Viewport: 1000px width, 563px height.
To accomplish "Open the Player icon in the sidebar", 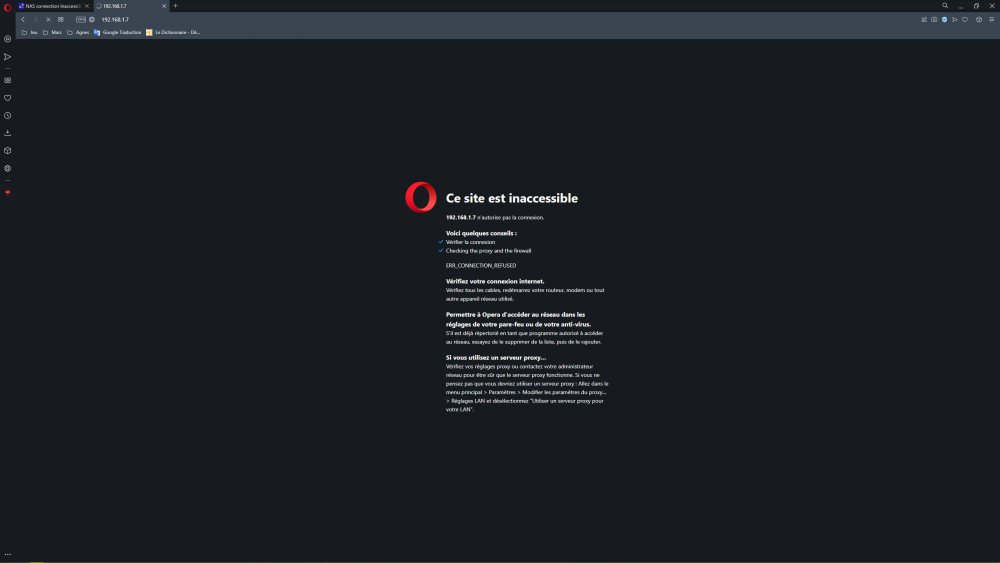I will [8, 39].
